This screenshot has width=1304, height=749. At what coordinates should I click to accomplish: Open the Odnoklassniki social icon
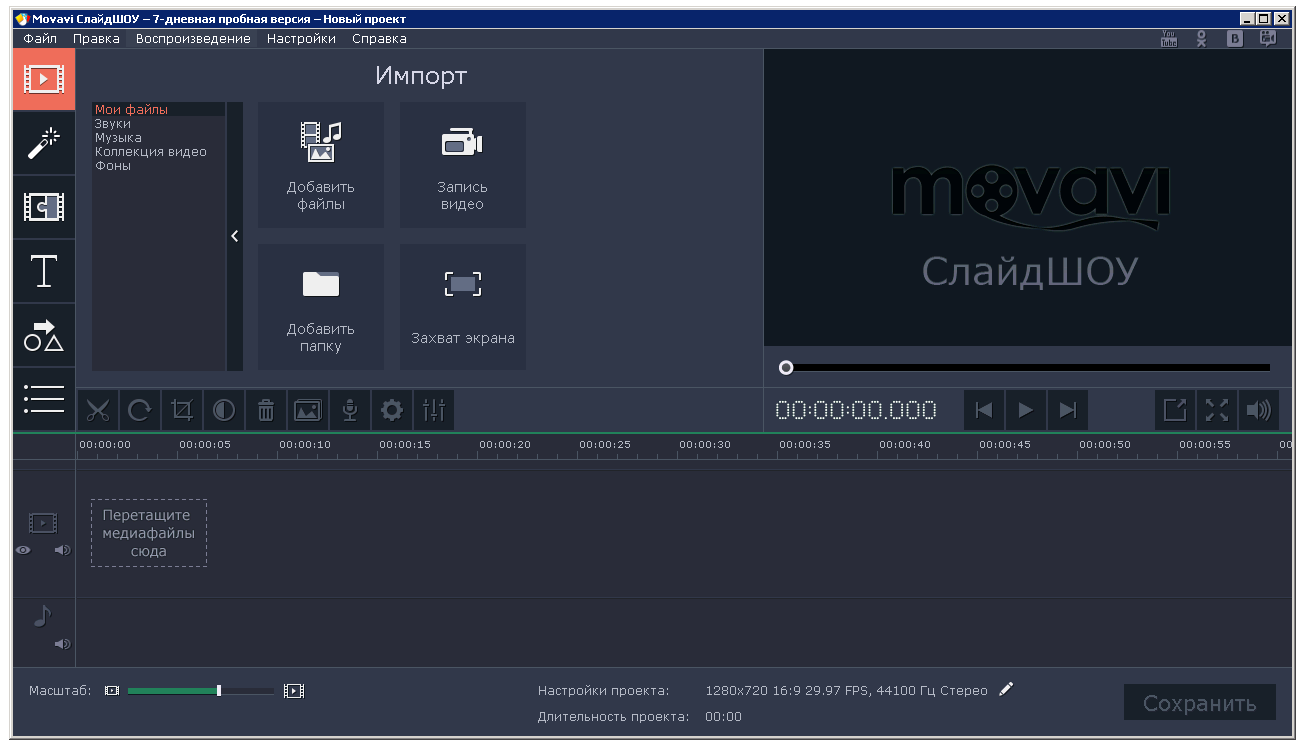(1202, 39)
